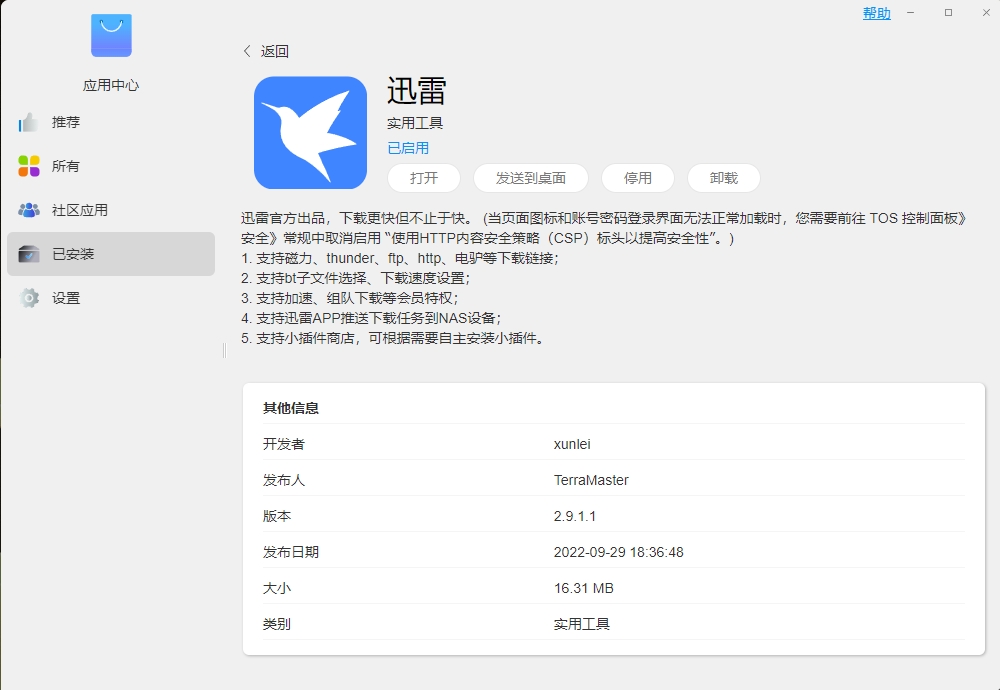The width and height of the screenshot is (1000, 690).
Task: Close the App Center window
Action: pos(986,13)
